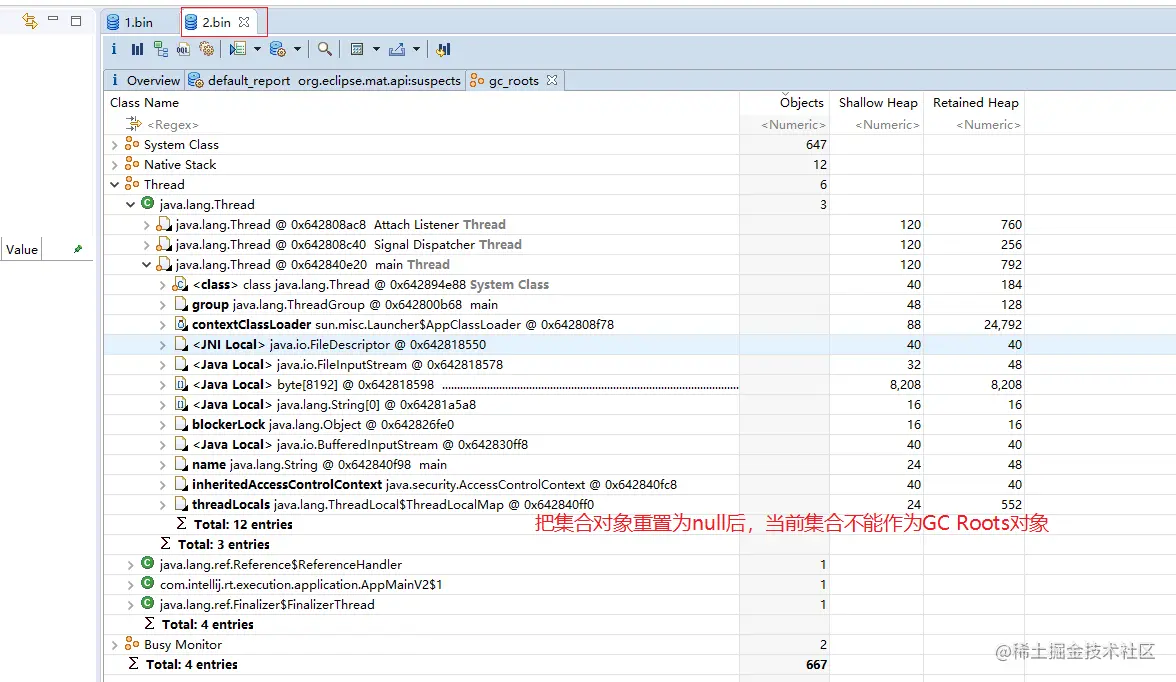Click the Regex filter field under Class Name
1176x682 pixels.
172,125
